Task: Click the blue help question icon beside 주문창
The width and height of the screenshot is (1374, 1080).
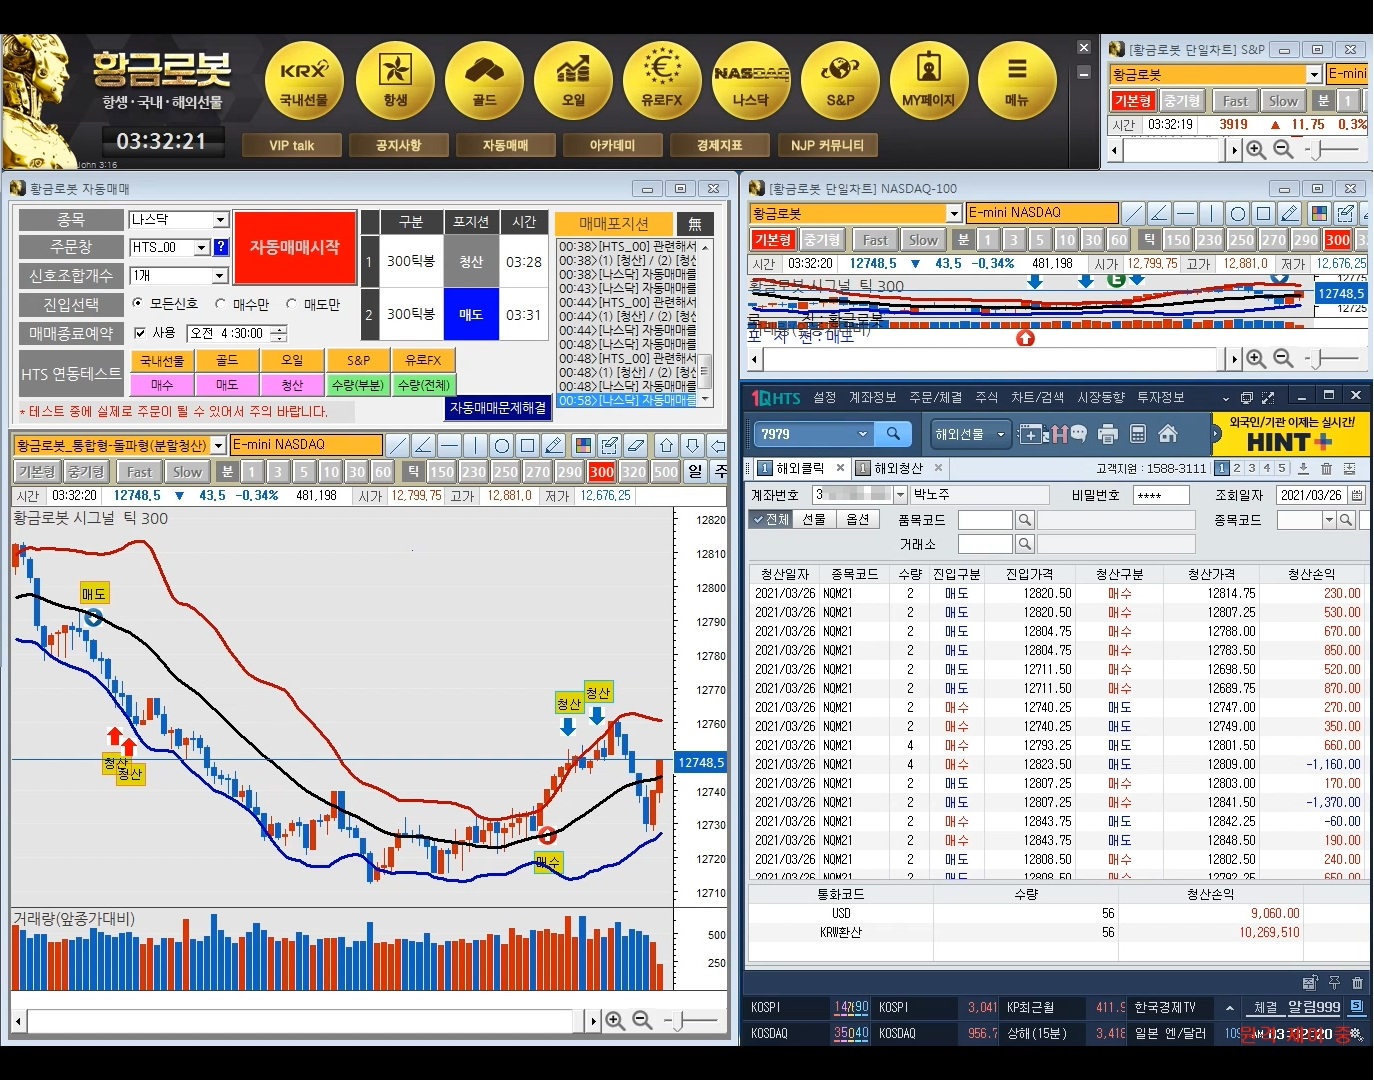Action: pyautogui.click(x=221, y=247)
